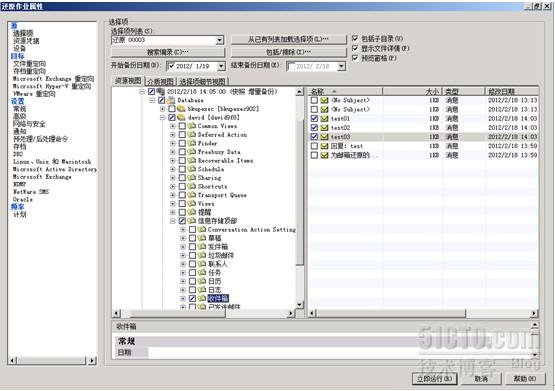Toggle the 显示文件详情 checkbox
The height and width of the screenshot is (391, 555).
click(x=355, y=48)
